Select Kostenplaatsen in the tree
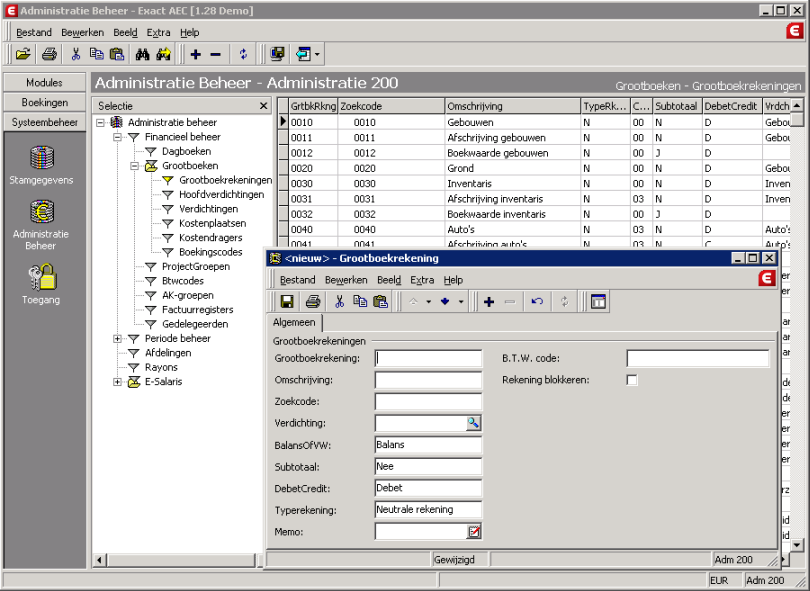This screenshot has height=591, width=810. 212,224
